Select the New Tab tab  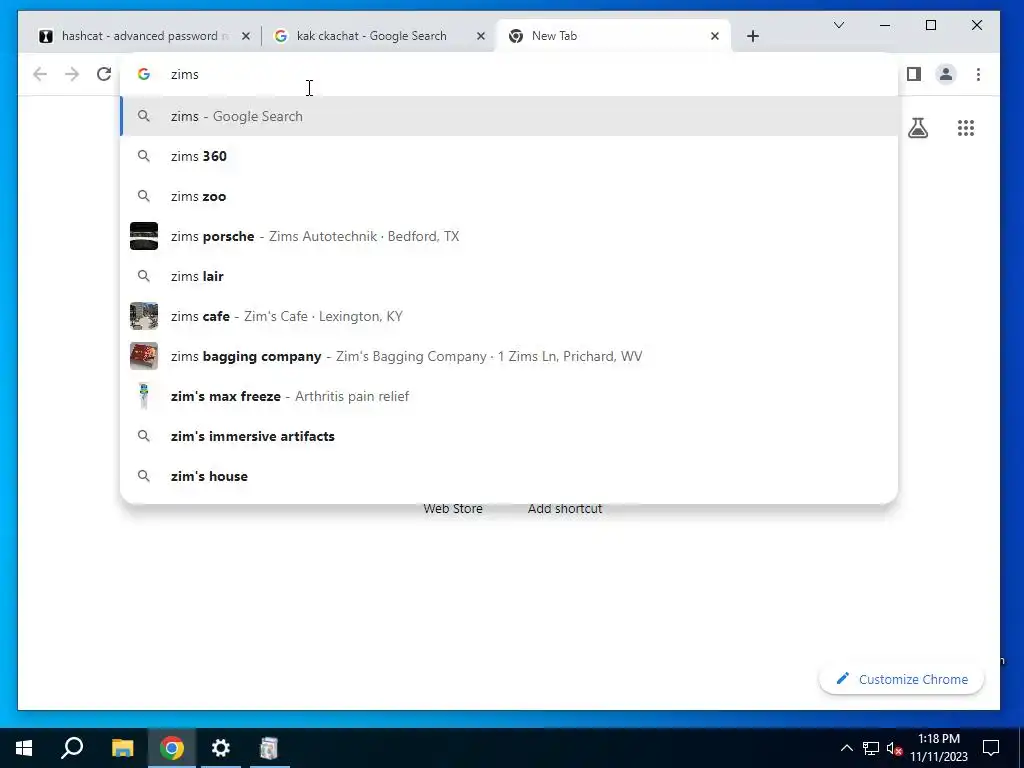point(613,36)
